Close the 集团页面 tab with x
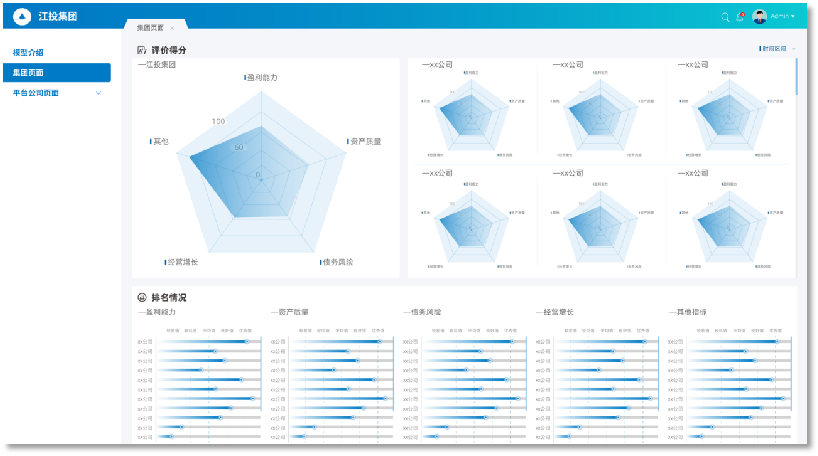Image resolution: width=818 pixels, height=456 pixels. [x=172, y=28]
